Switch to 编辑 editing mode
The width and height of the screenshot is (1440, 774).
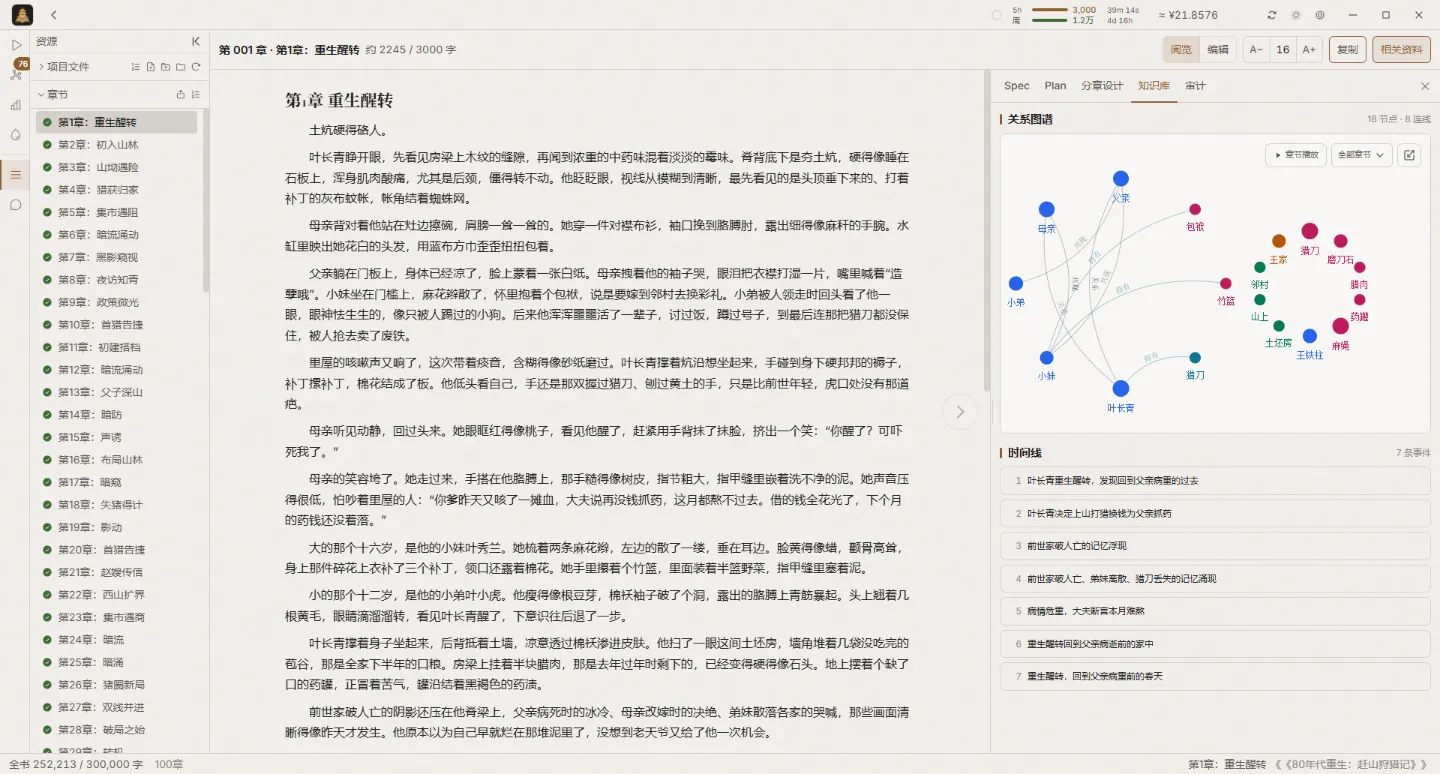click(1217, 50)
